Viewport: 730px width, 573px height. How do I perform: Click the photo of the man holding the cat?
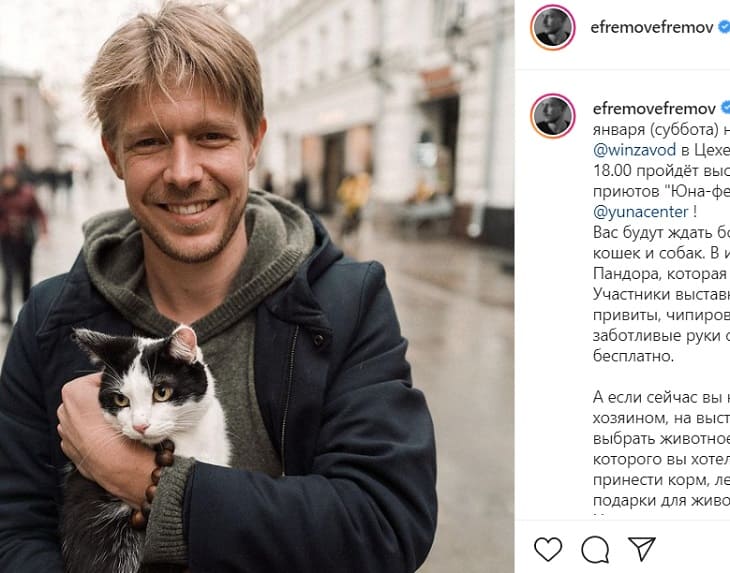[x=257, y=287]
